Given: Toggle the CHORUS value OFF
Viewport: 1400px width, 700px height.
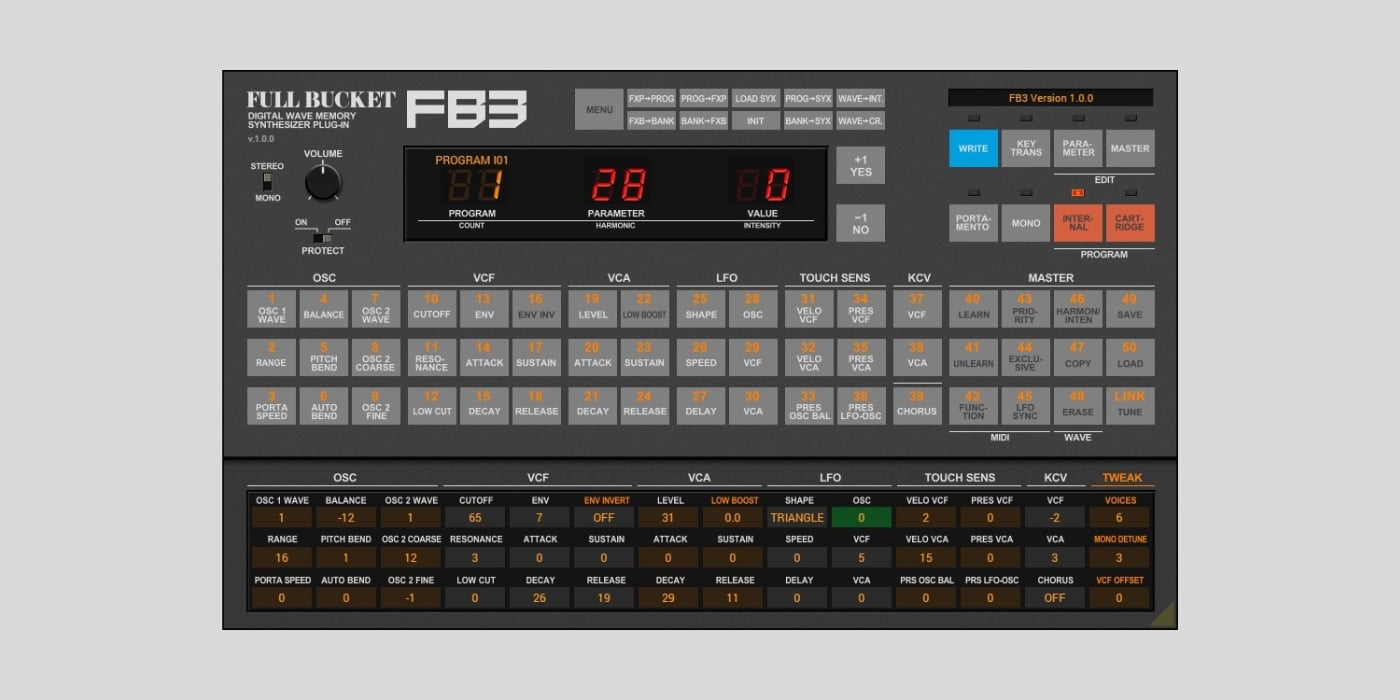Looking at the screenshot, I should point(1055,598).
